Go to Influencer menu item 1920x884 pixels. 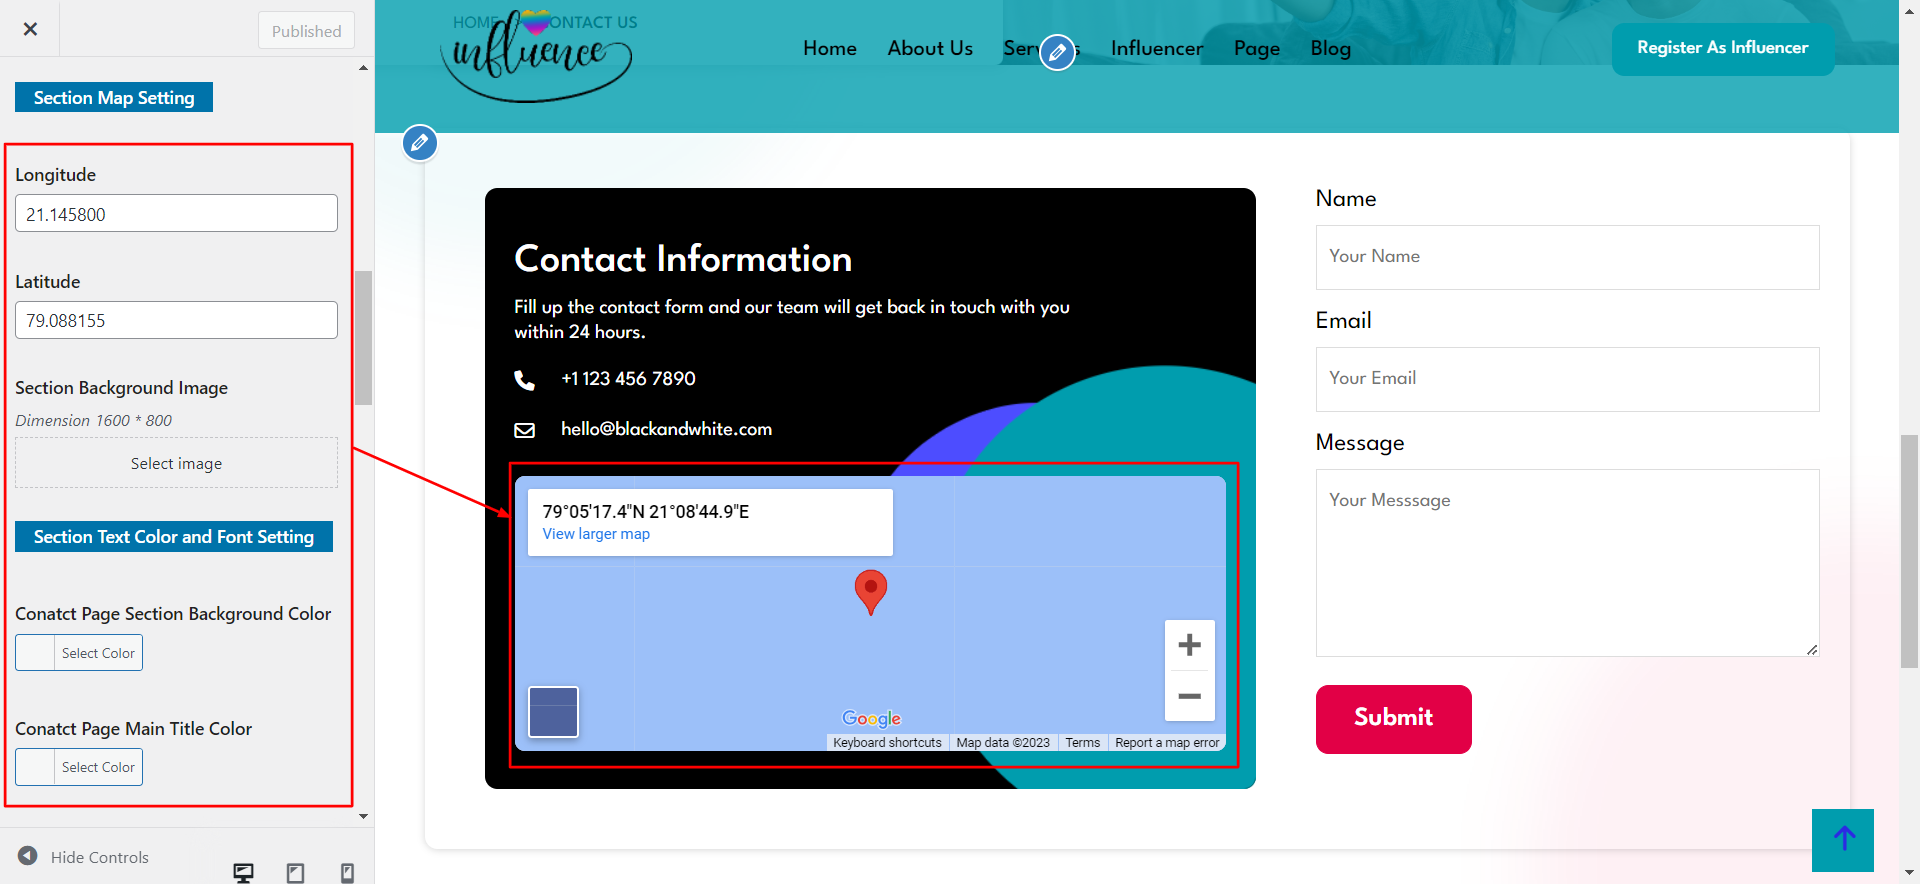point(1157,48)
